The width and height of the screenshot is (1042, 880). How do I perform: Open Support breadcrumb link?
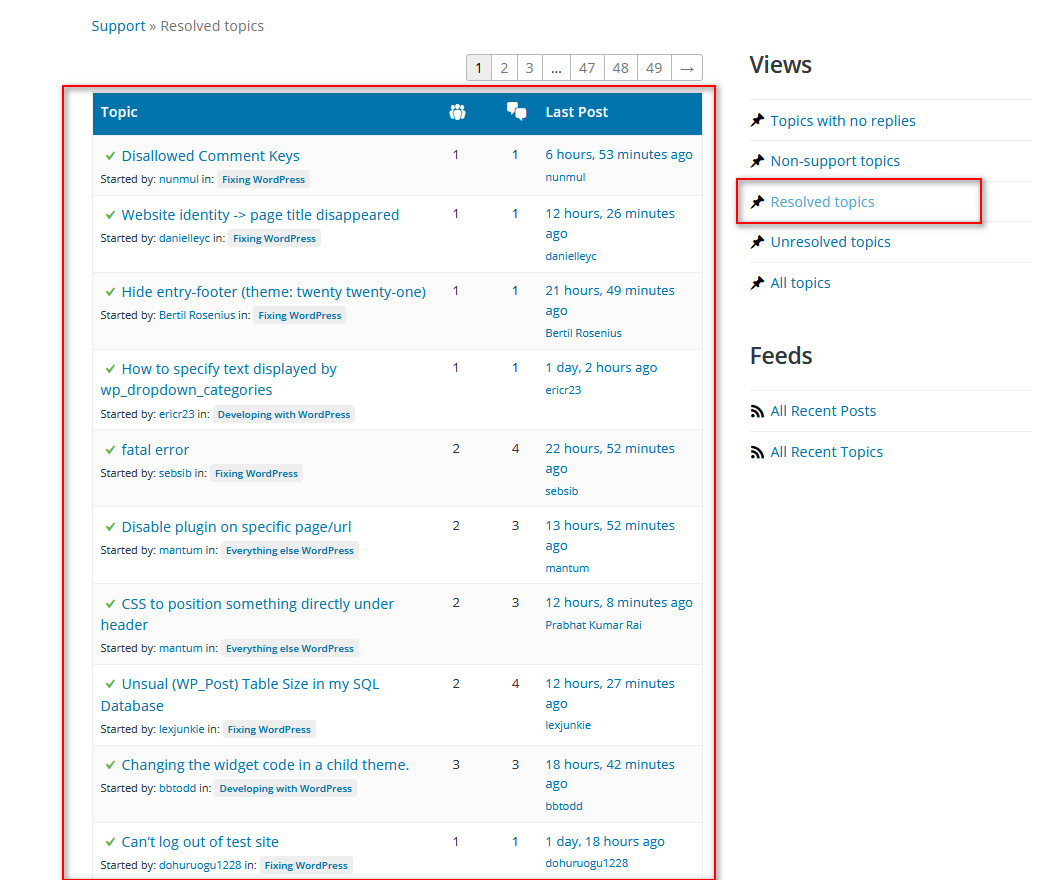pyautogui.click(x=118, y=26)
